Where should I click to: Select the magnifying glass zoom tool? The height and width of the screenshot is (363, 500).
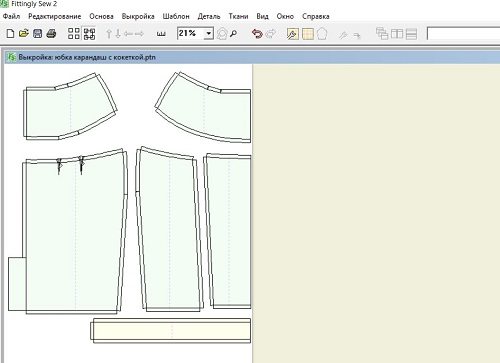coord(234,33)
